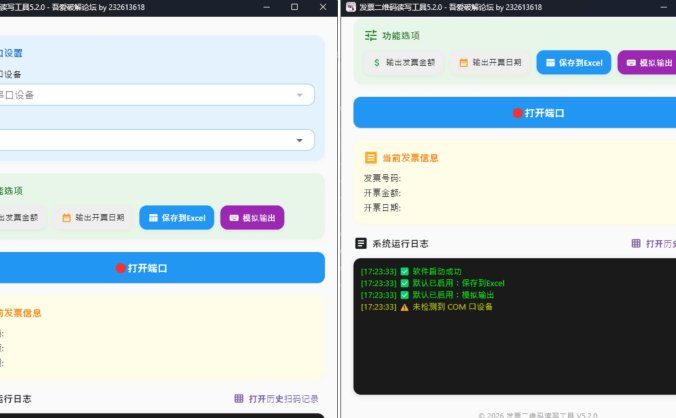
Task: Click the calendar icon beside 输出开票日期 in right window
Action: pos(463,63)
